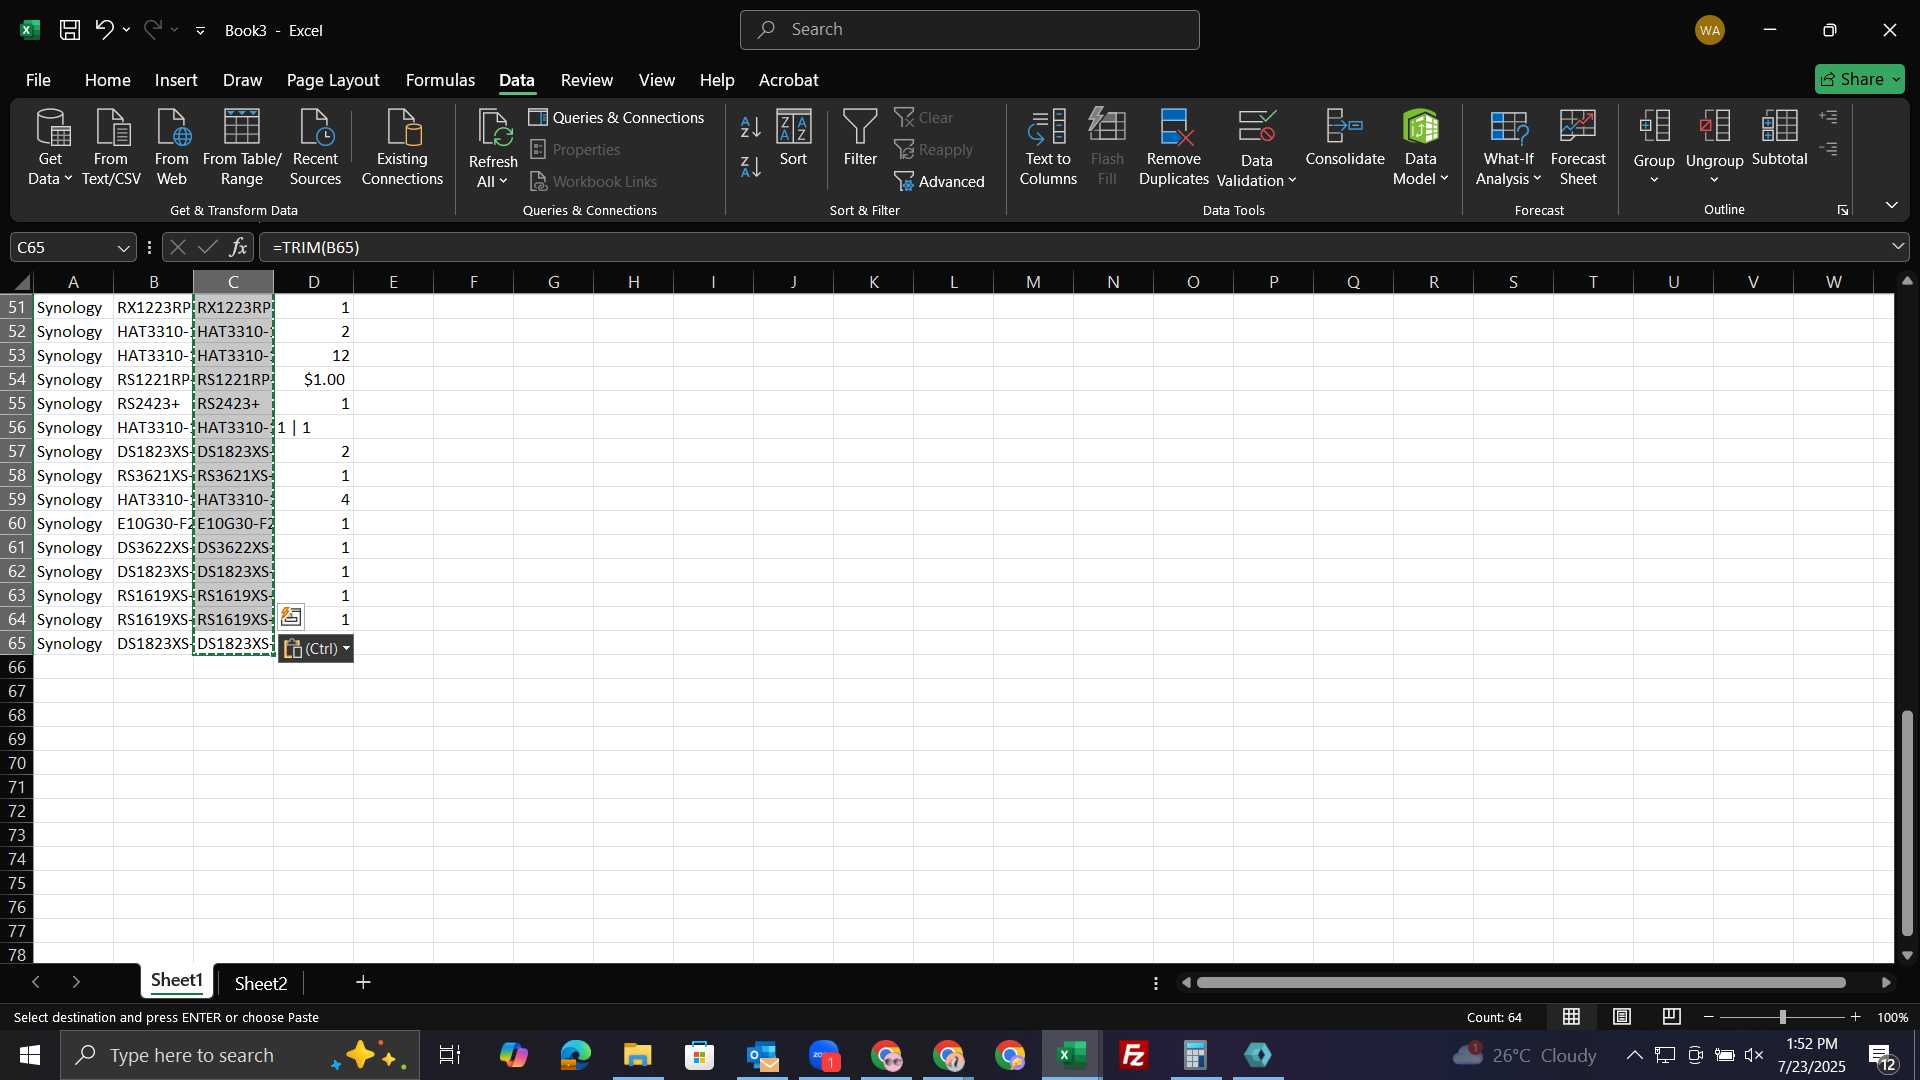Click the formula bar with =TRIM(B65)
Screen dimensions: 1920x1080
[1074, 247]
